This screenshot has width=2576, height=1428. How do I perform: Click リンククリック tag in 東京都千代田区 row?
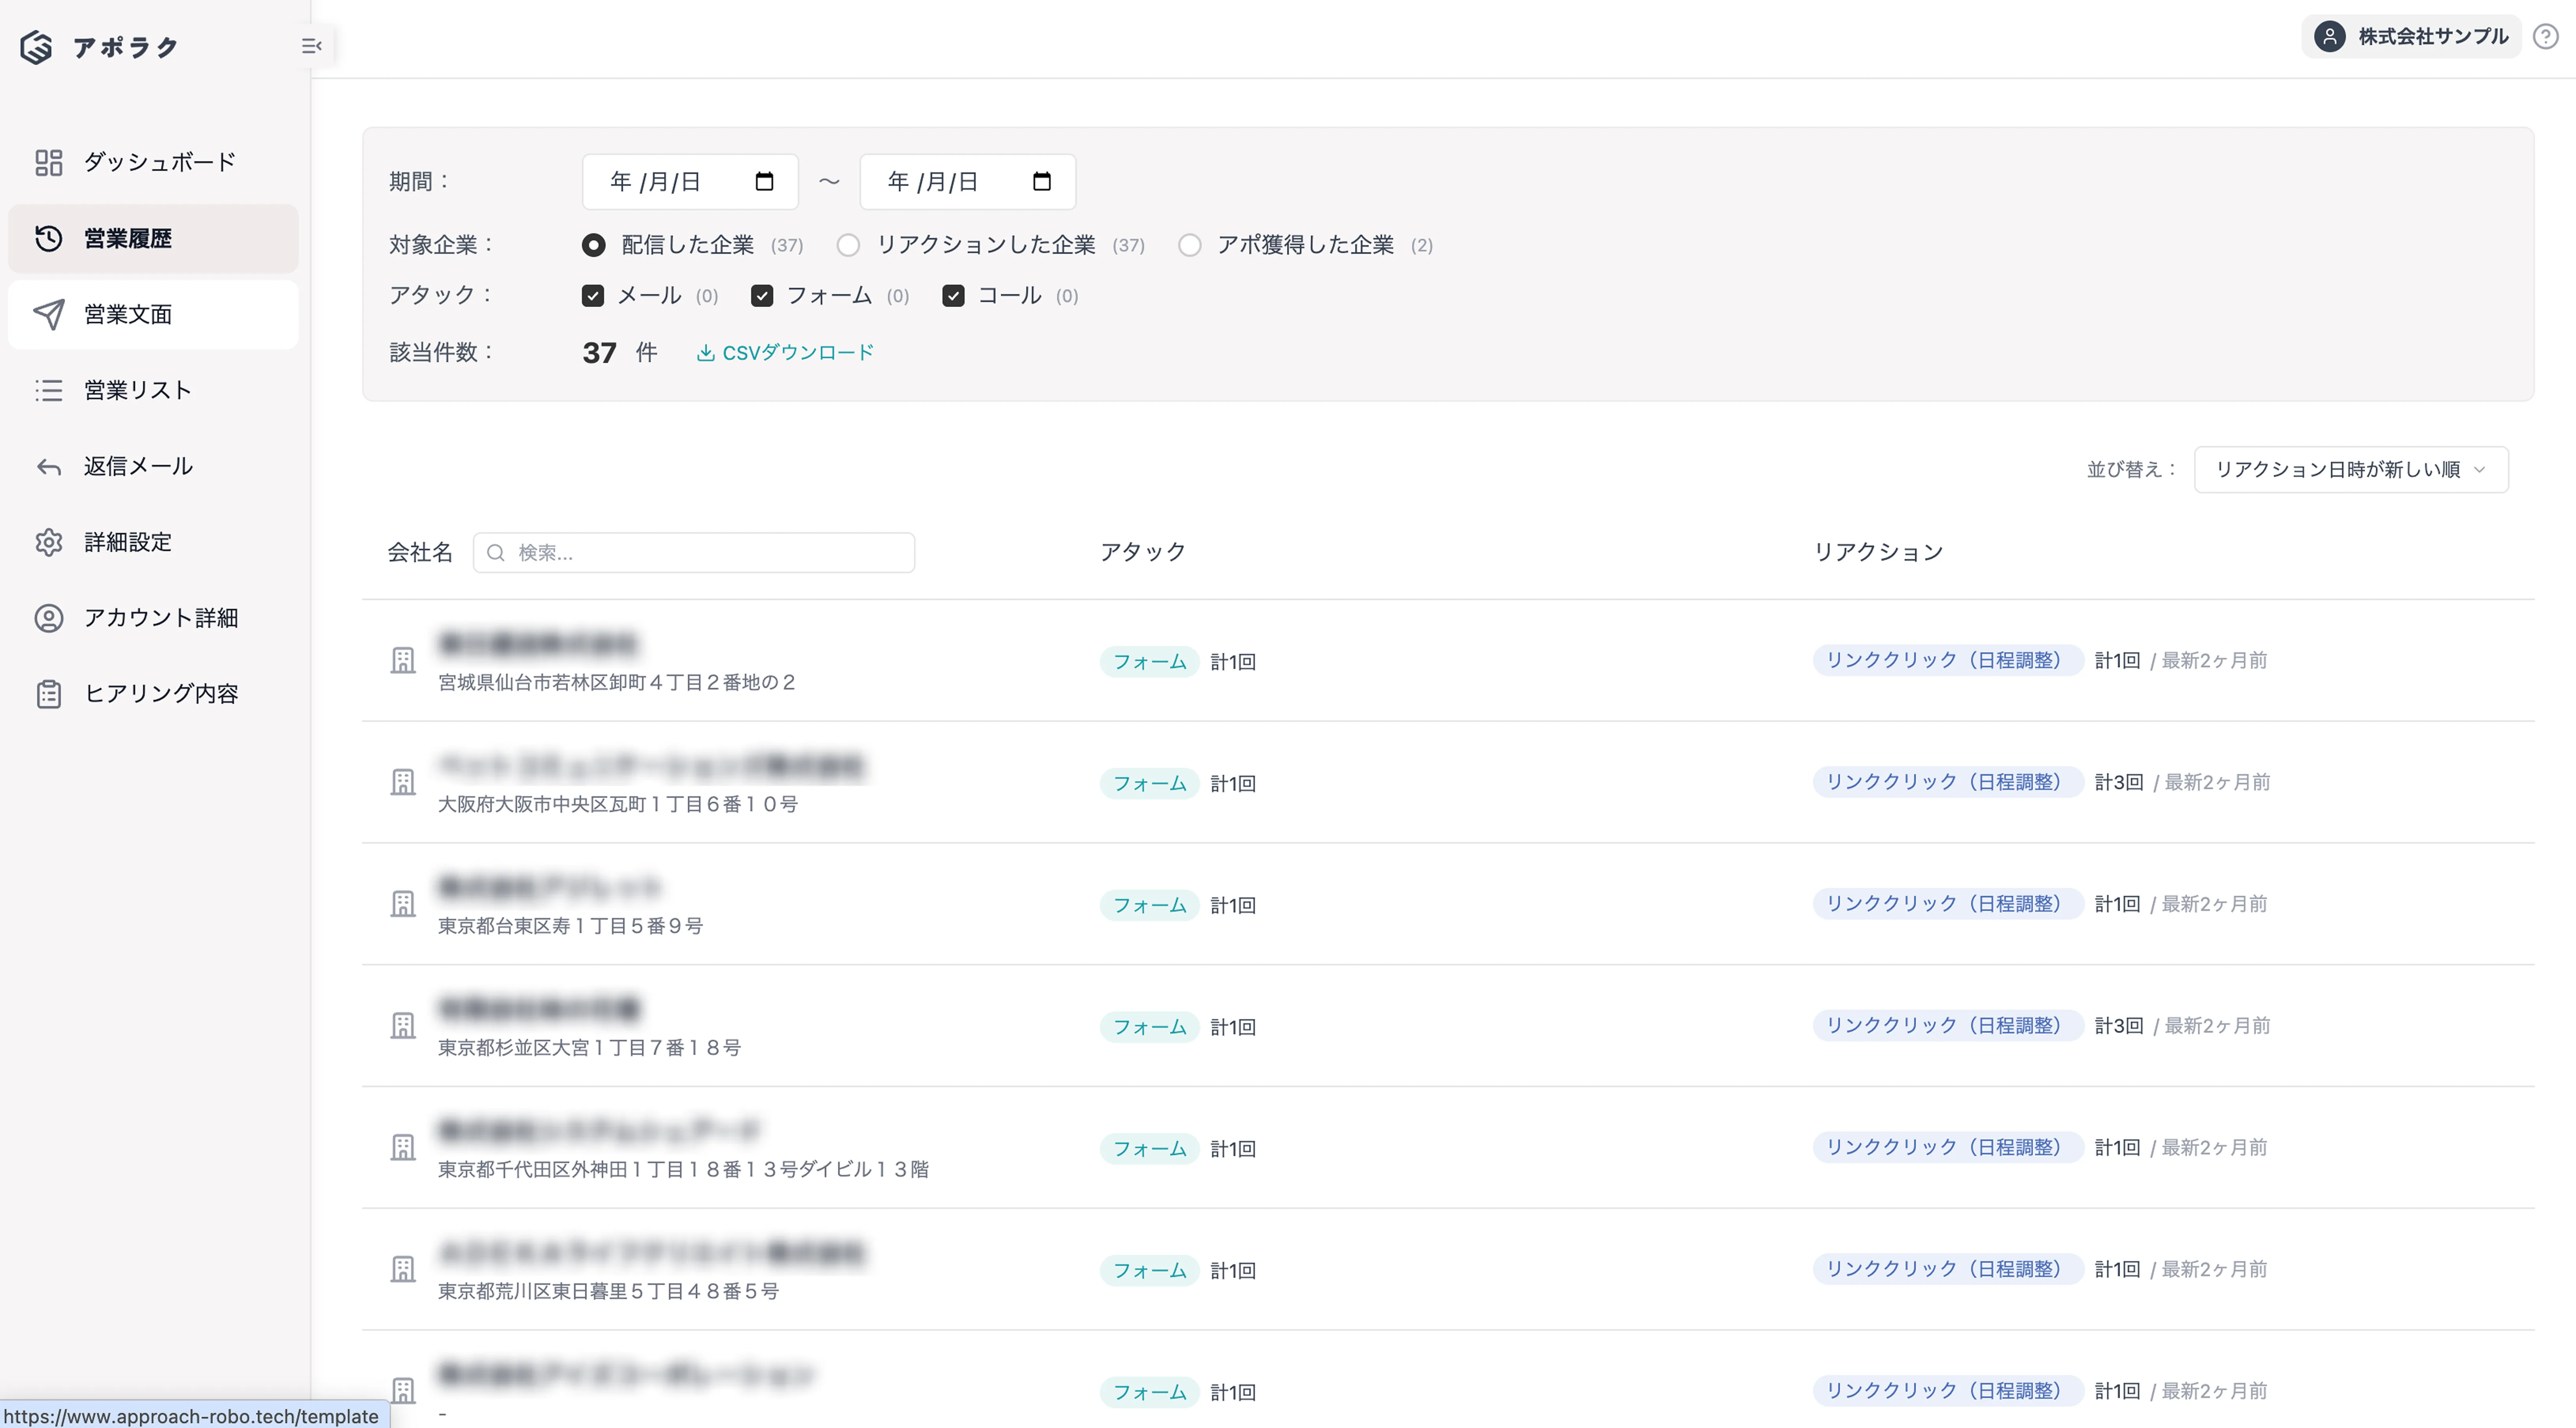point(1947,1147)
